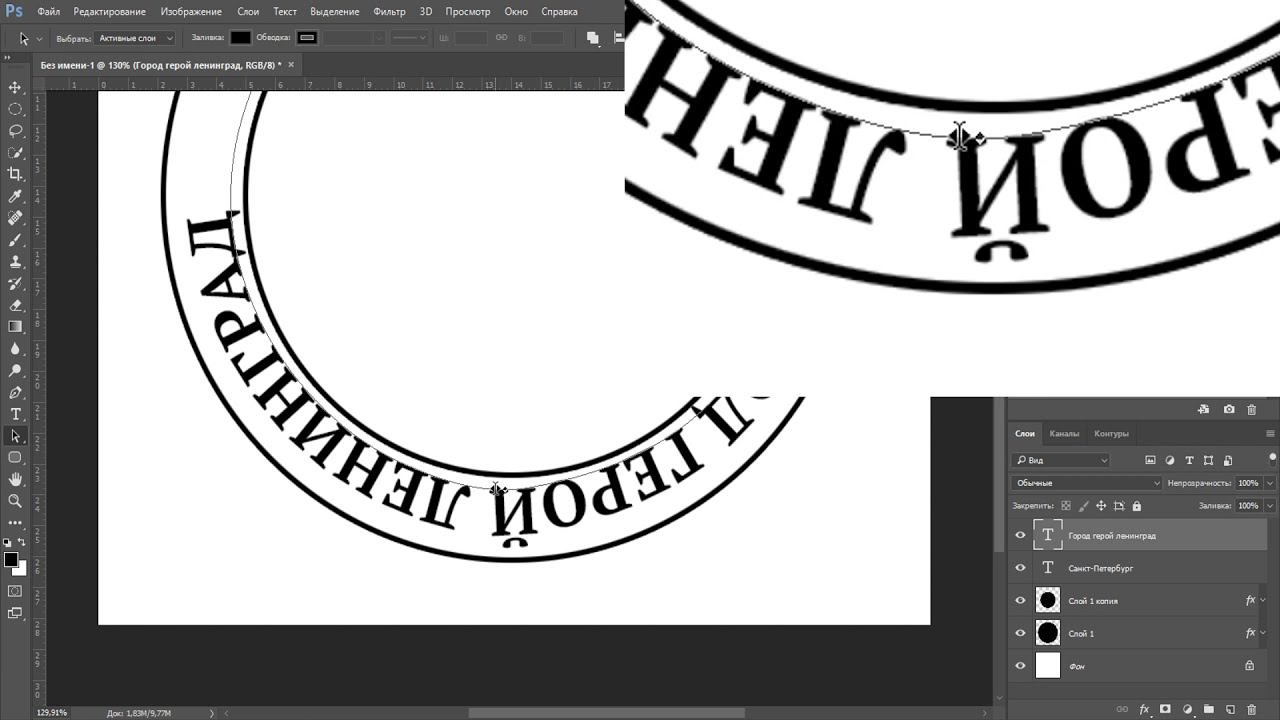Image resolution: width=1280 pixels, height=720 pixels.
Task: Open the Активные слои dropdown
Action: pyautogui.click(x=135, y=38)
